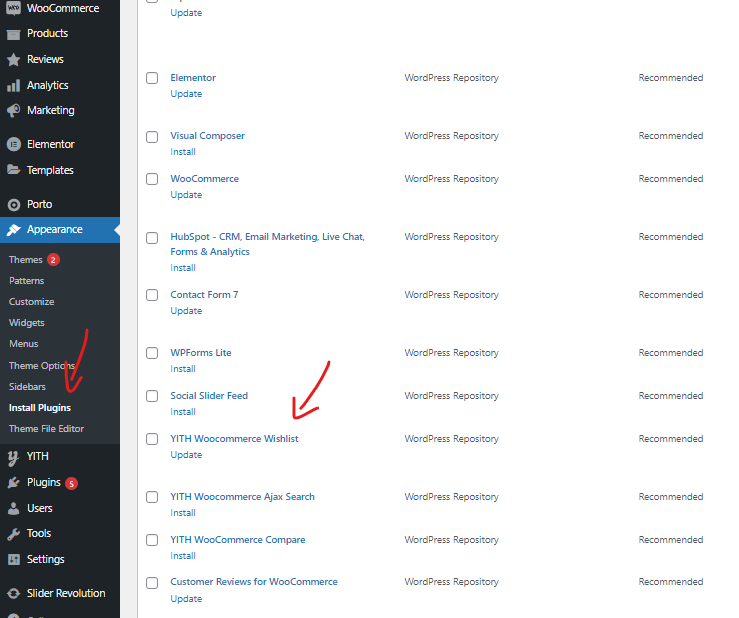Click Update under YITH Woocommerce Wishlist
The width and height of the screenshot is (739, 618).
[186, 455]
